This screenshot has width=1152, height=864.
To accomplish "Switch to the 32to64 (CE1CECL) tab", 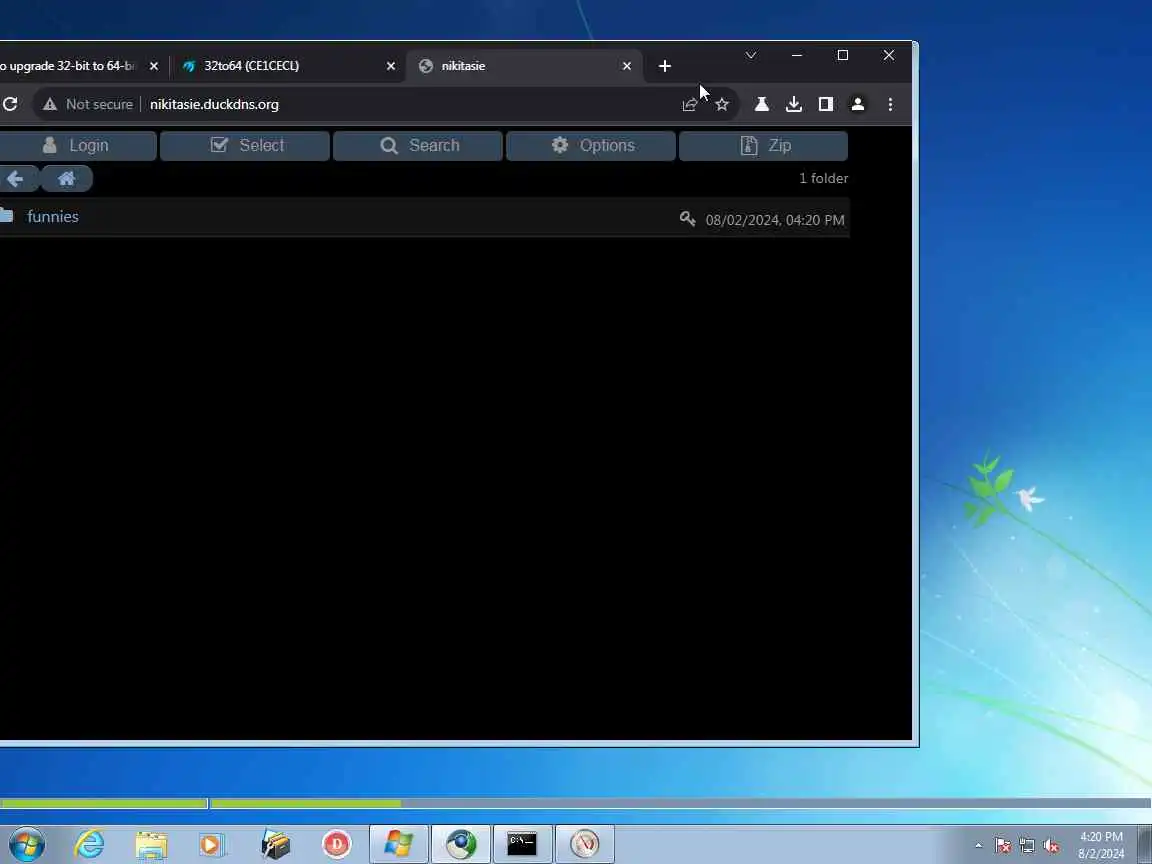I will (x=287, y=66).
